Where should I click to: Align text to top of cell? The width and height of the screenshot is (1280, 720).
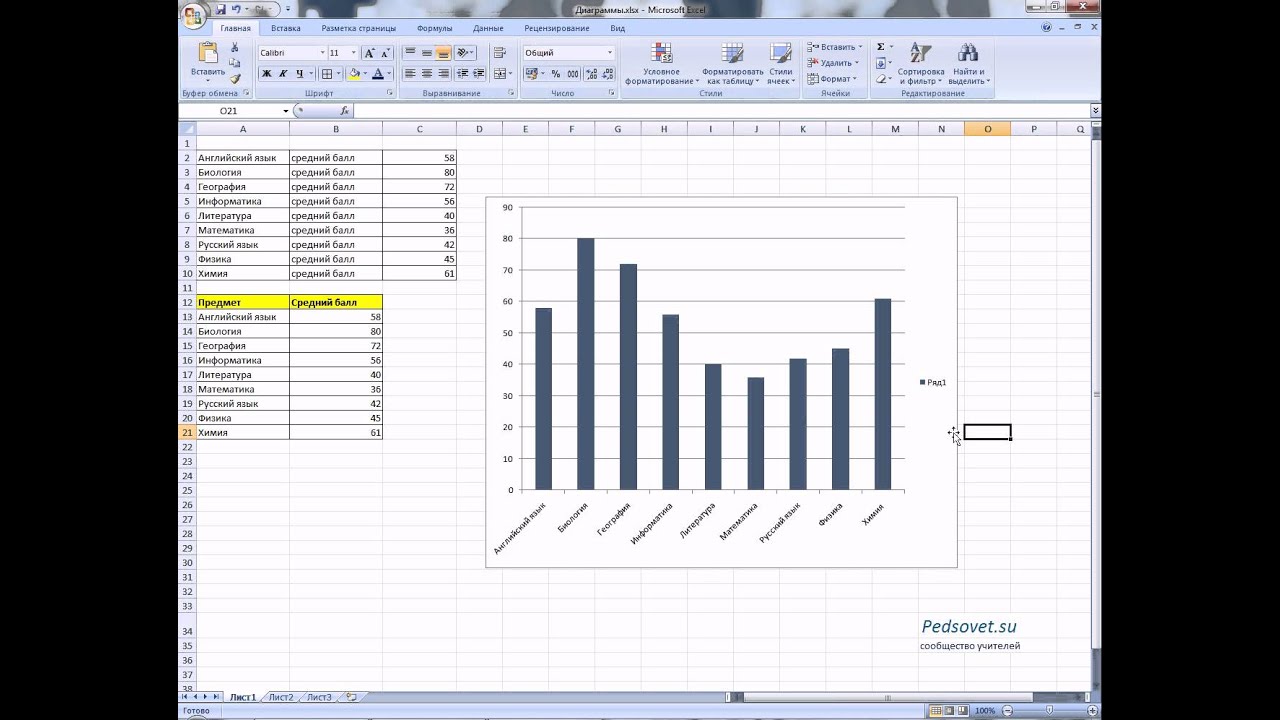(x=410, y=53)
